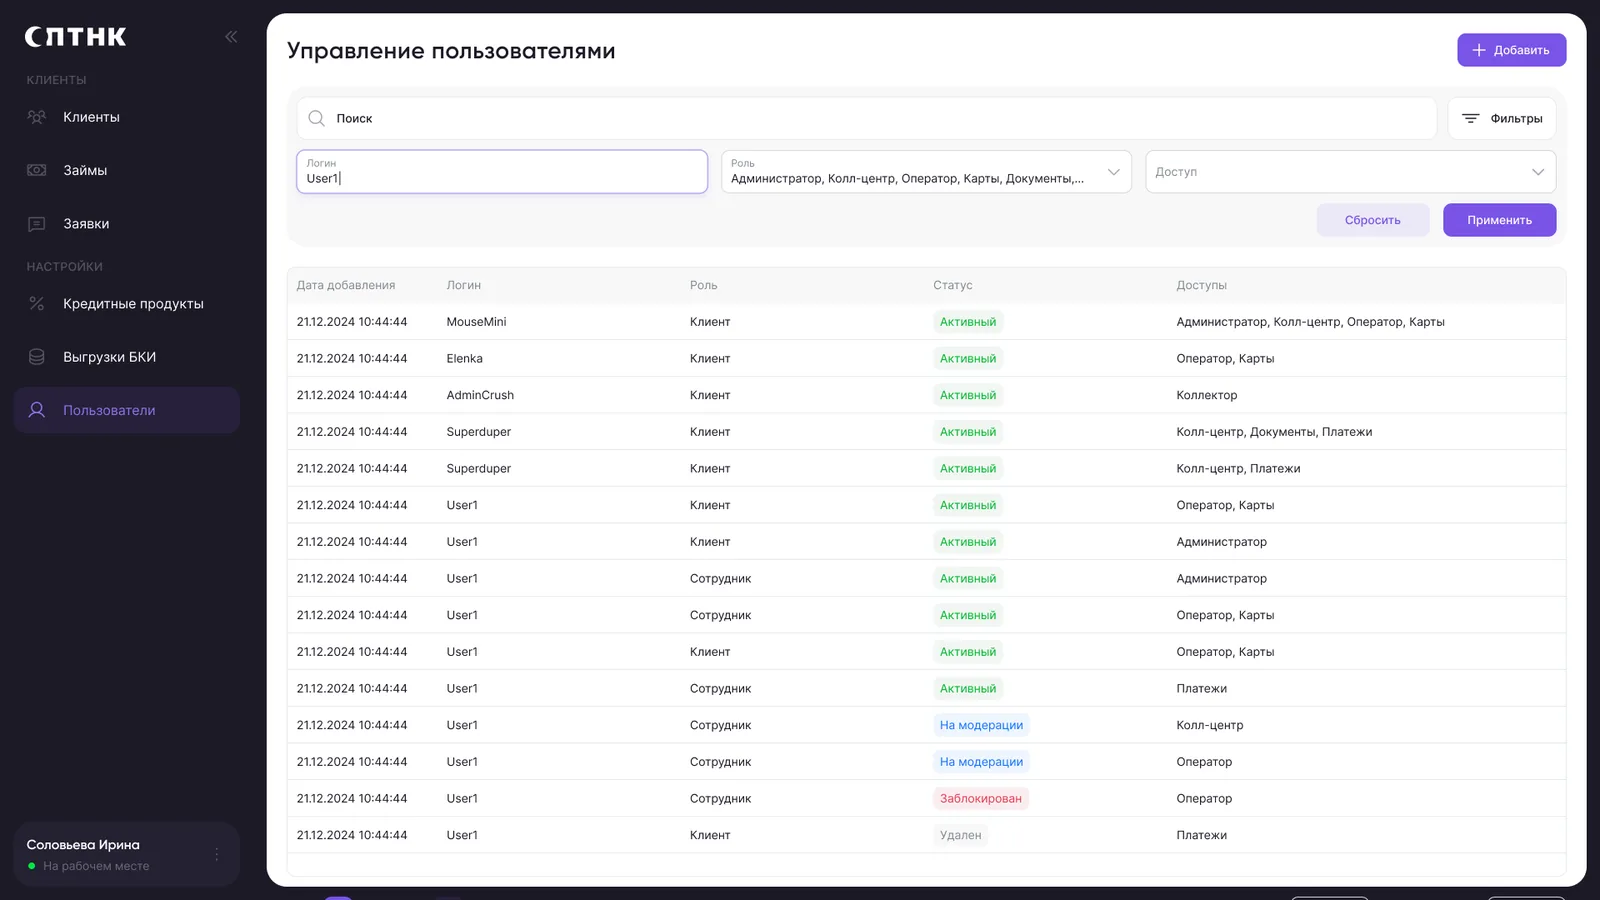Click the Статус column header
Viewport: 1600px width, 900px height.
(953, 285)
